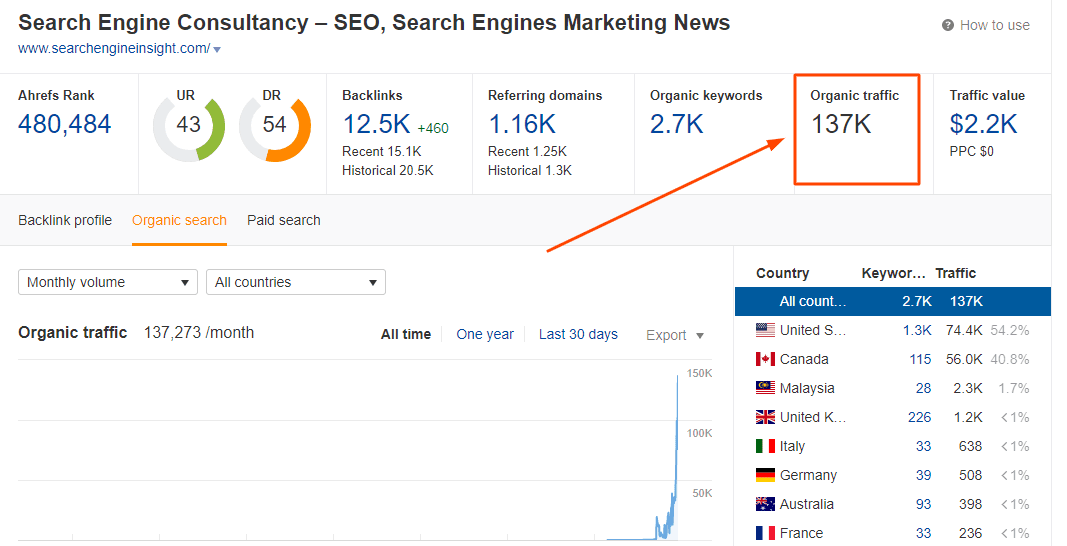Show the One year chart range
The width and height of the screenshot is (1067, 546).
coord(485,334)
